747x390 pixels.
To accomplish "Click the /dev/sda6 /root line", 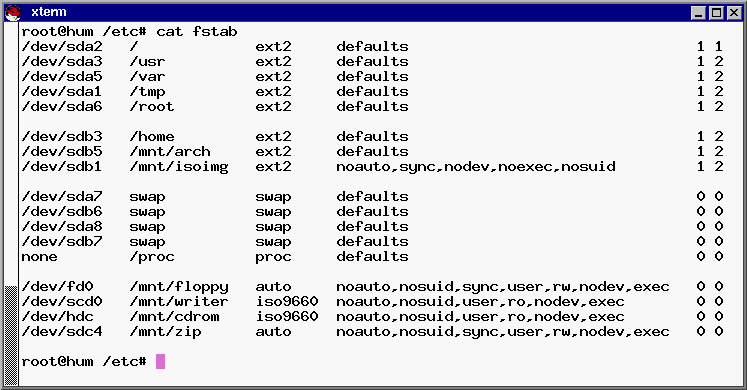I will tap(373, 107).
